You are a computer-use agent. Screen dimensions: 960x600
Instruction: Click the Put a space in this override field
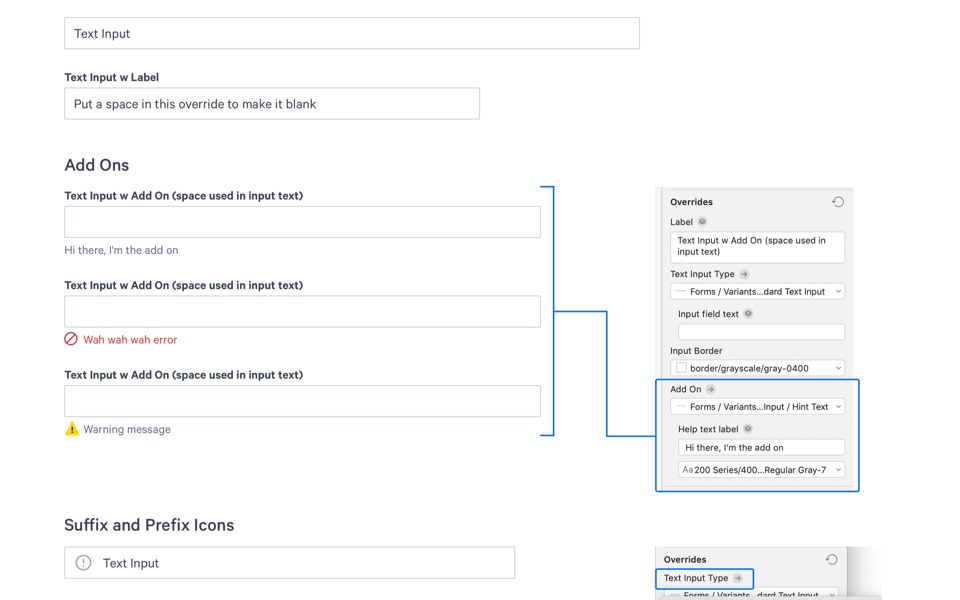tap(272, 104)
